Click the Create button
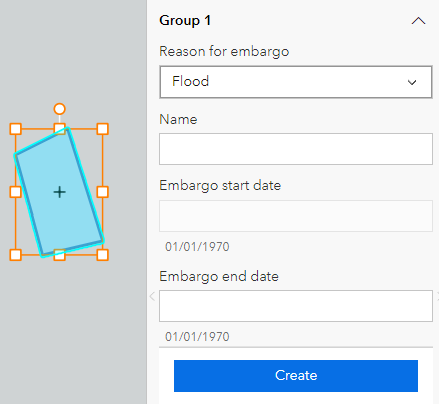439x404 pixels. pos(296,376)
